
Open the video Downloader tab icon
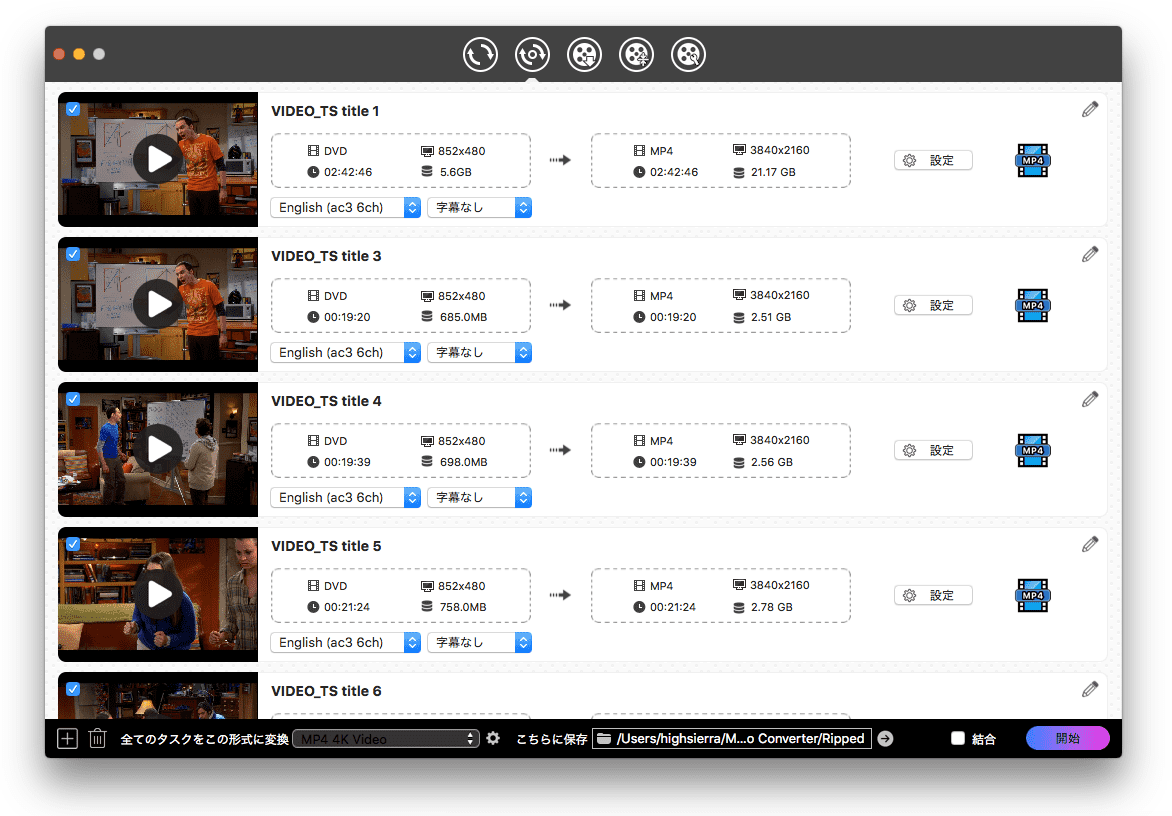[x=584, y=54]
